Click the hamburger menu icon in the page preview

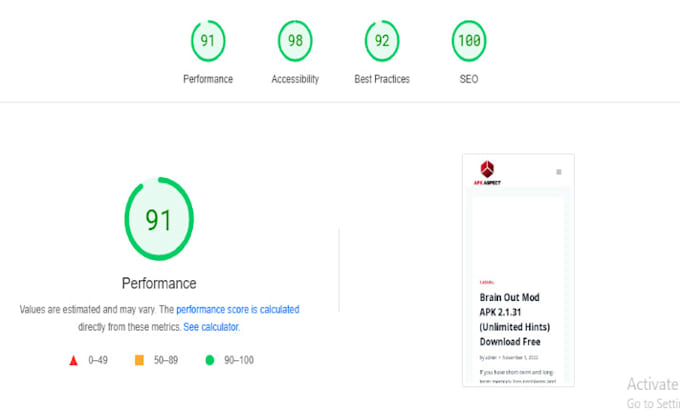coord(559,172)
